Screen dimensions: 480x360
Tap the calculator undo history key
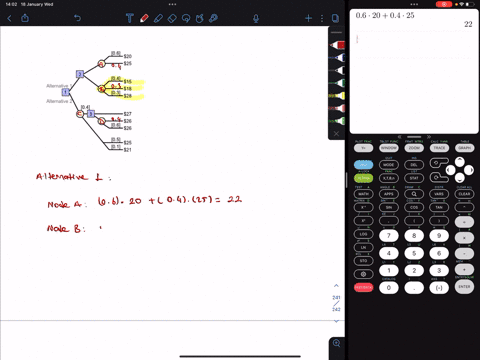pos(439,163)
